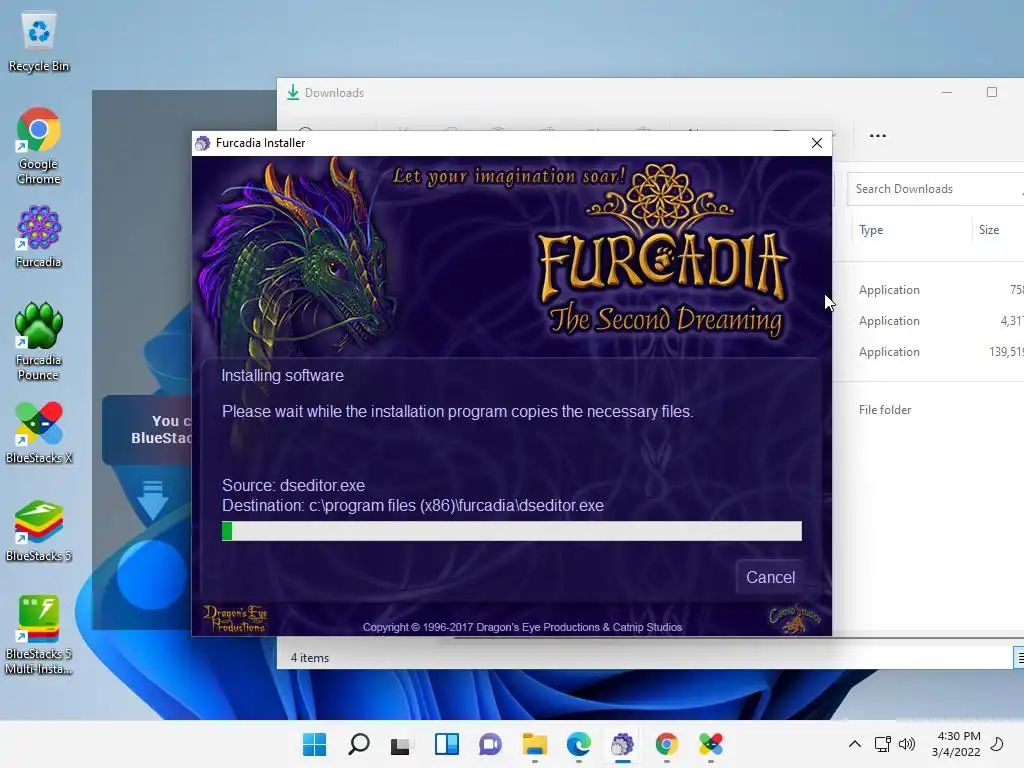Show hidden system tray icons
Viewport: 1024px width, 768px height.
tap(854, 744)
